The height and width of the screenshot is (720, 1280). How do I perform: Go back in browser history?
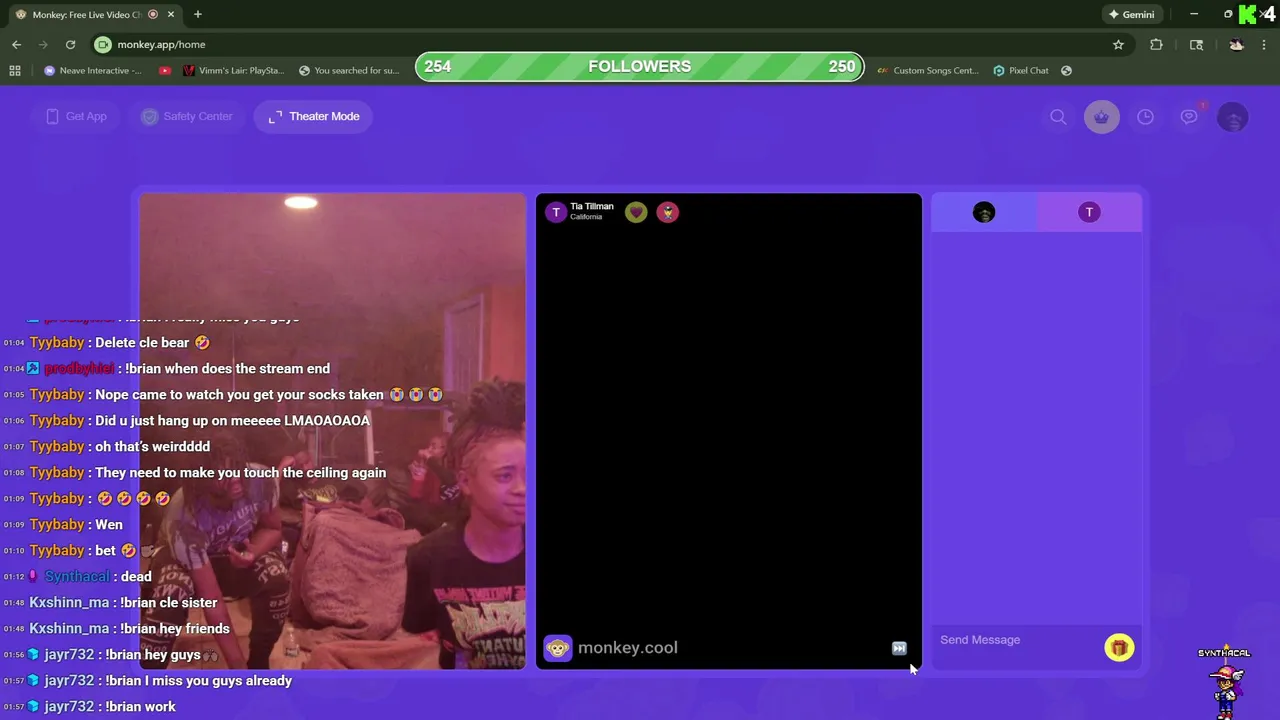(16, 44)
